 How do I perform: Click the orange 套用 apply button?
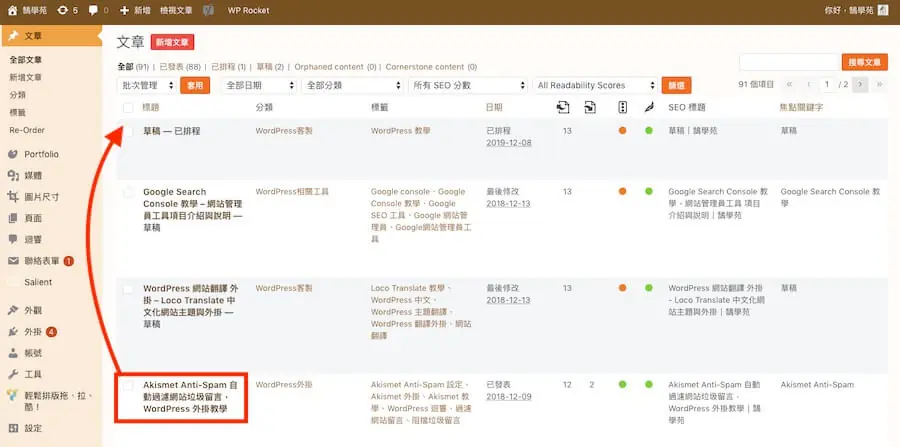point(195,85)
